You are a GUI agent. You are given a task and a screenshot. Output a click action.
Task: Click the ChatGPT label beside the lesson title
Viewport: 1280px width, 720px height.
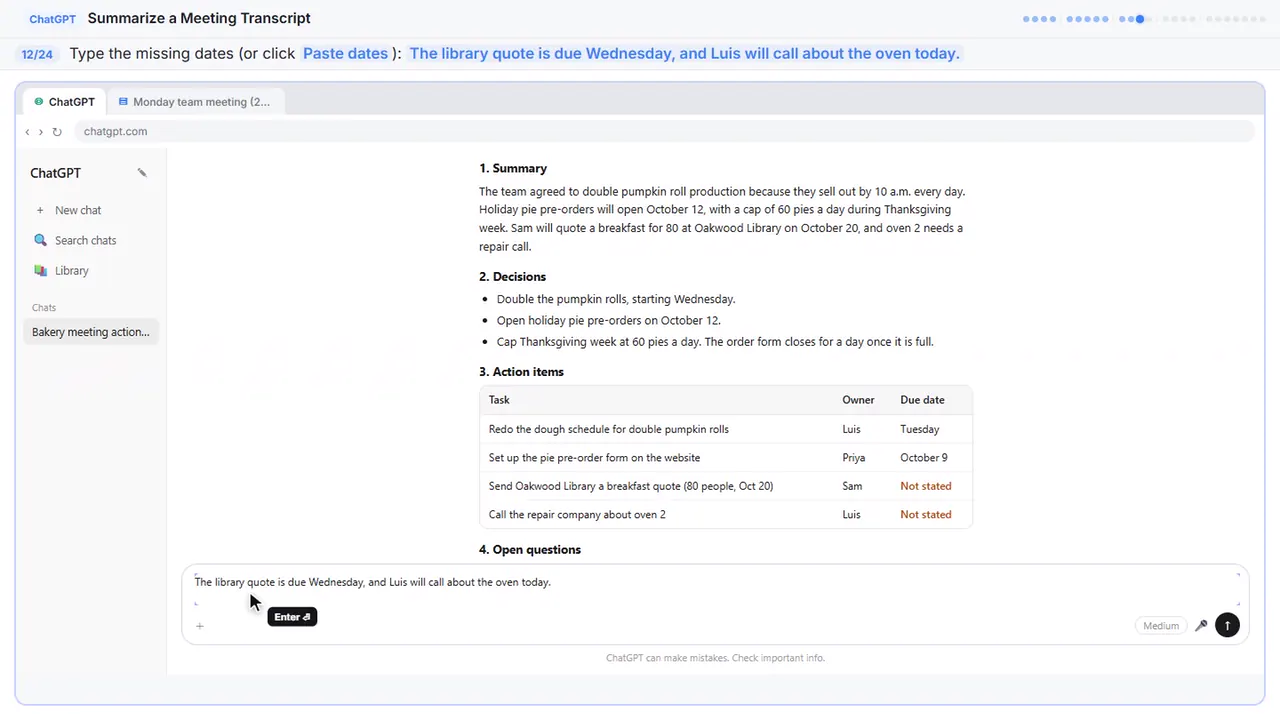(x=53, y=19)
